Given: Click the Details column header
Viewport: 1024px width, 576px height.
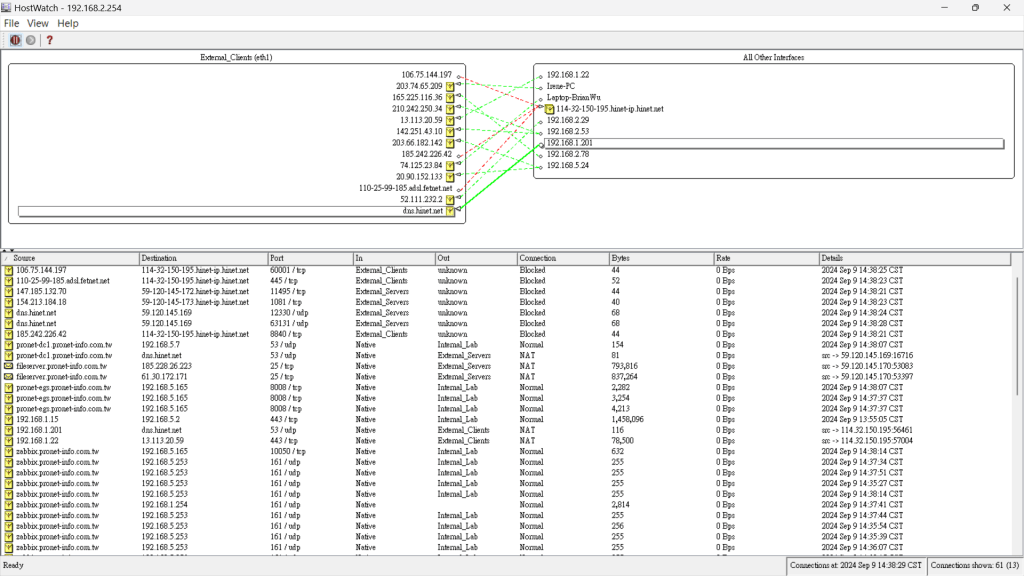Looking at the screenshot, I should pyautogui.click(x=915, y=259).
